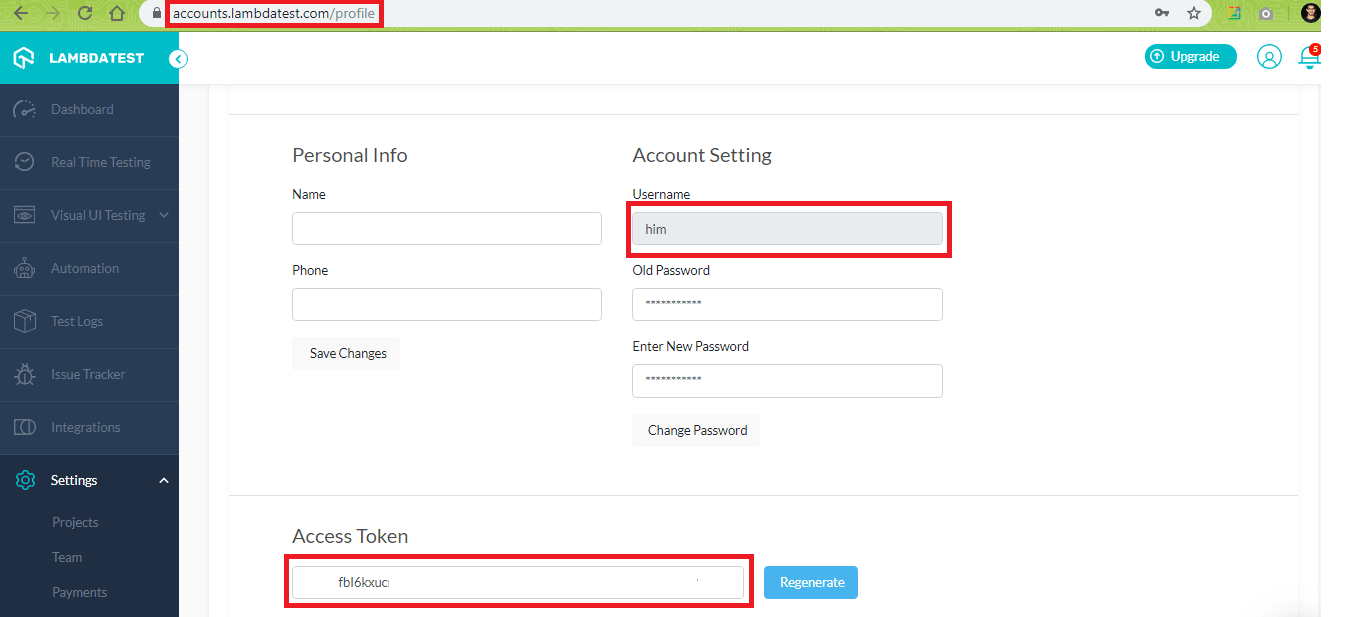Click the Dashboard gauge icon
Image resolution: width=1364 pixels, height=617 pixels.
click(25, 110)
